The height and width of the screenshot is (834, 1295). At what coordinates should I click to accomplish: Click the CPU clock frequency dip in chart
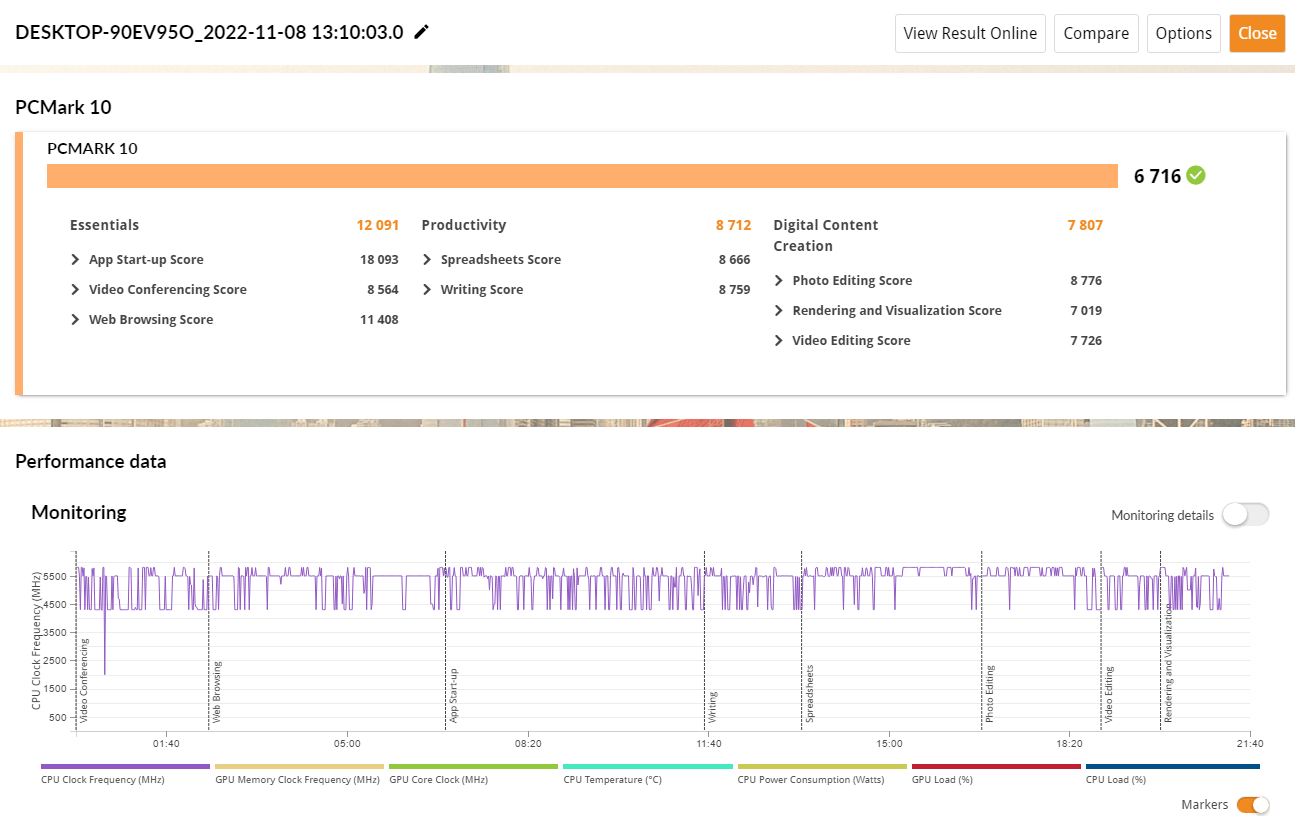[104, 640]
